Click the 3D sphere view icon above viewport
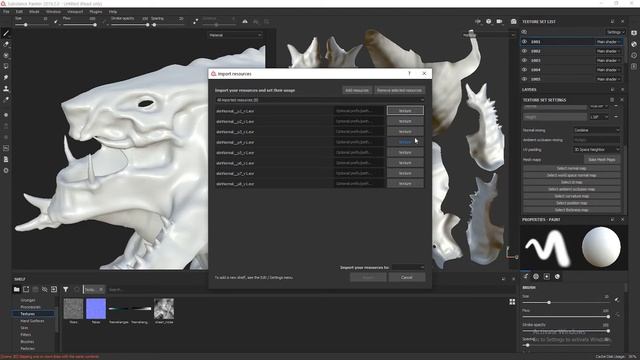 pos(489,21)
